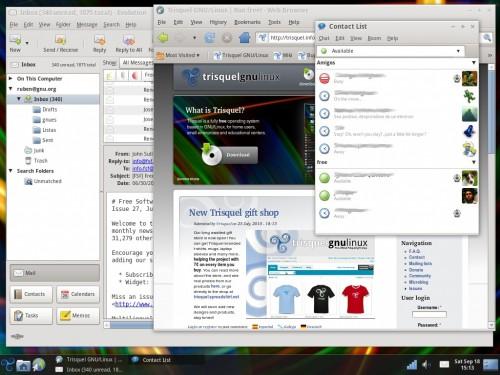Open the Available status dropdown

click(390, 51)
